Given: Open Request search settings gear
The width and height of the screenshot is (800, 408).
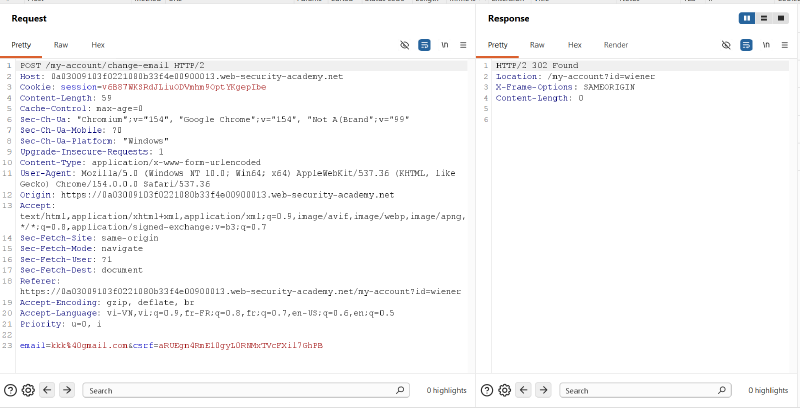Looking at the screenshot, I should (x=28, y=390).
